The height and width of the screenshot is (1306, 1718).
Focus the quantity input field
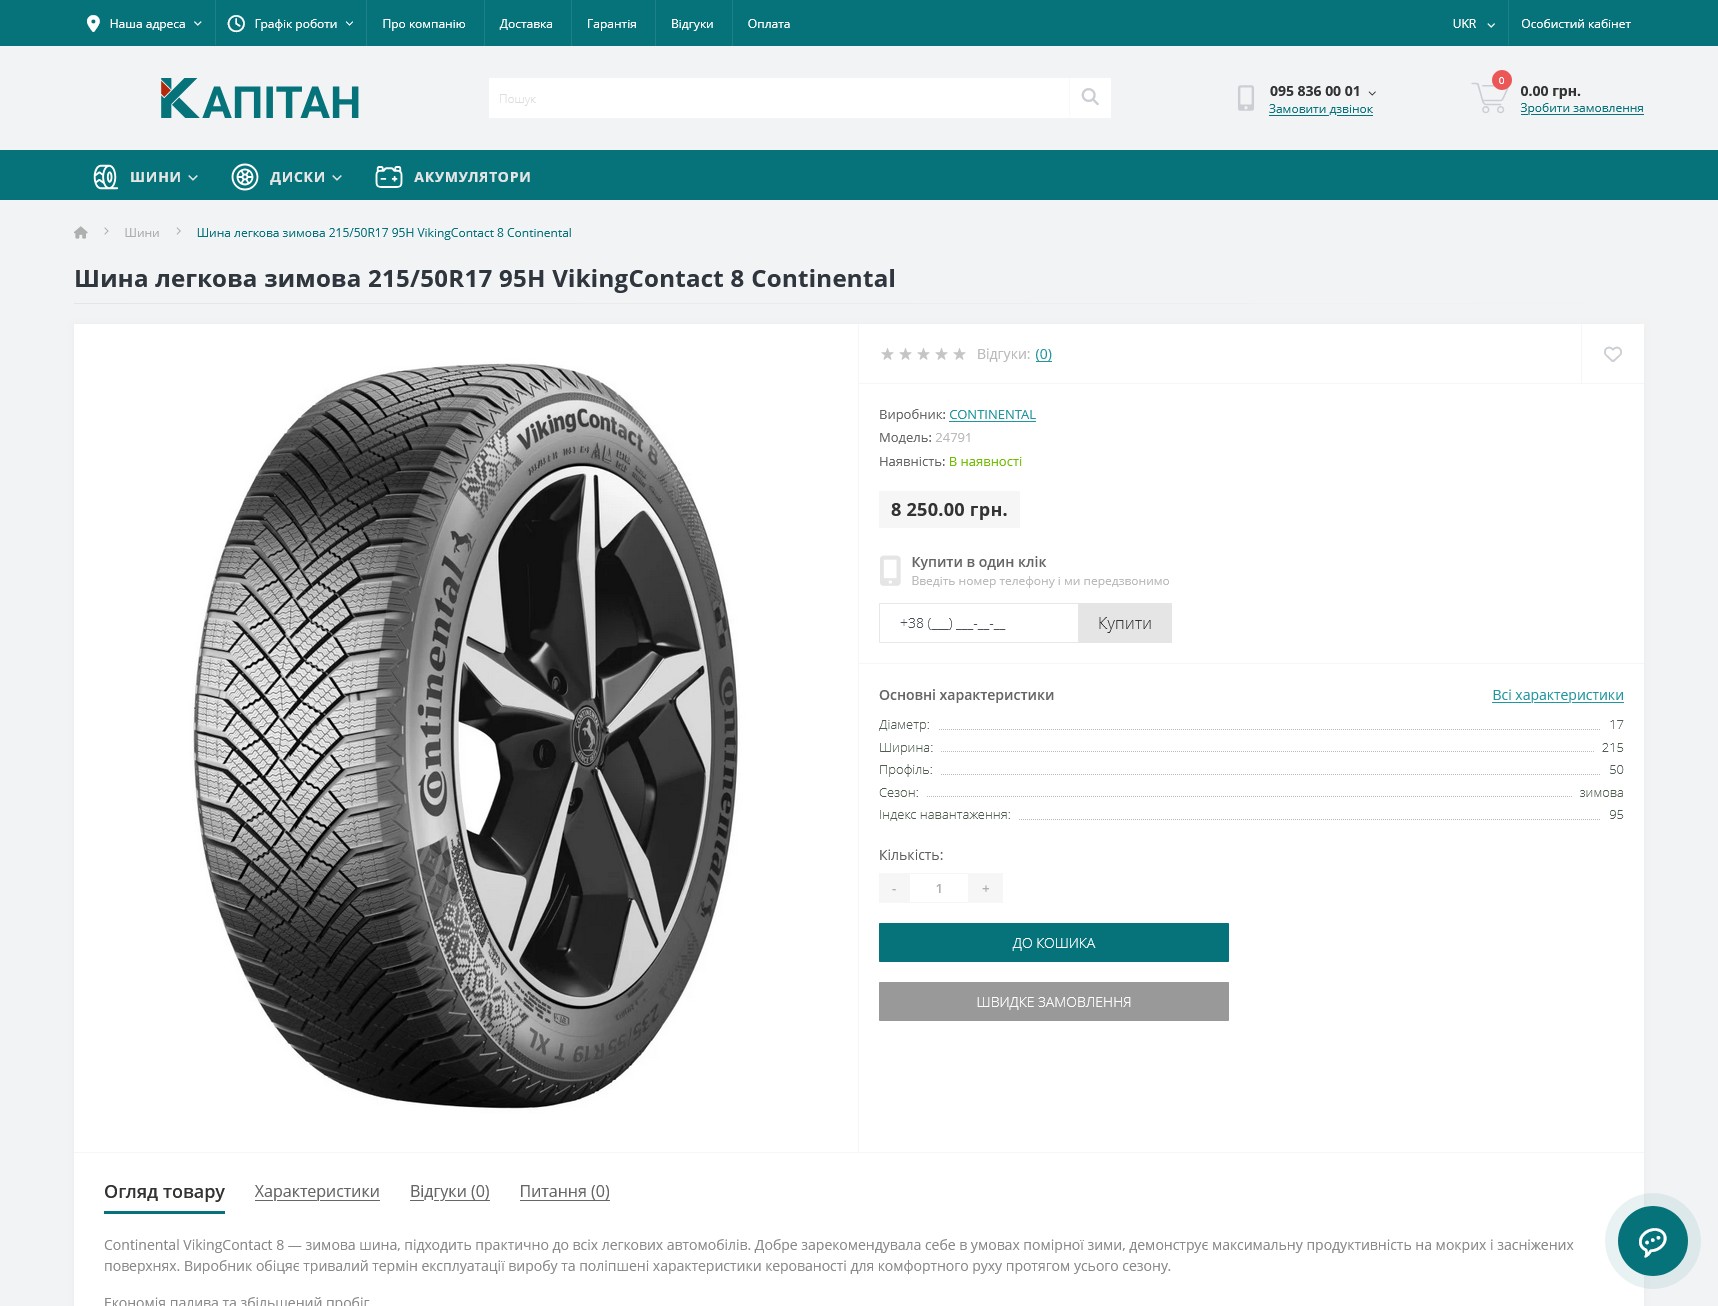click(x=939, y=888)
